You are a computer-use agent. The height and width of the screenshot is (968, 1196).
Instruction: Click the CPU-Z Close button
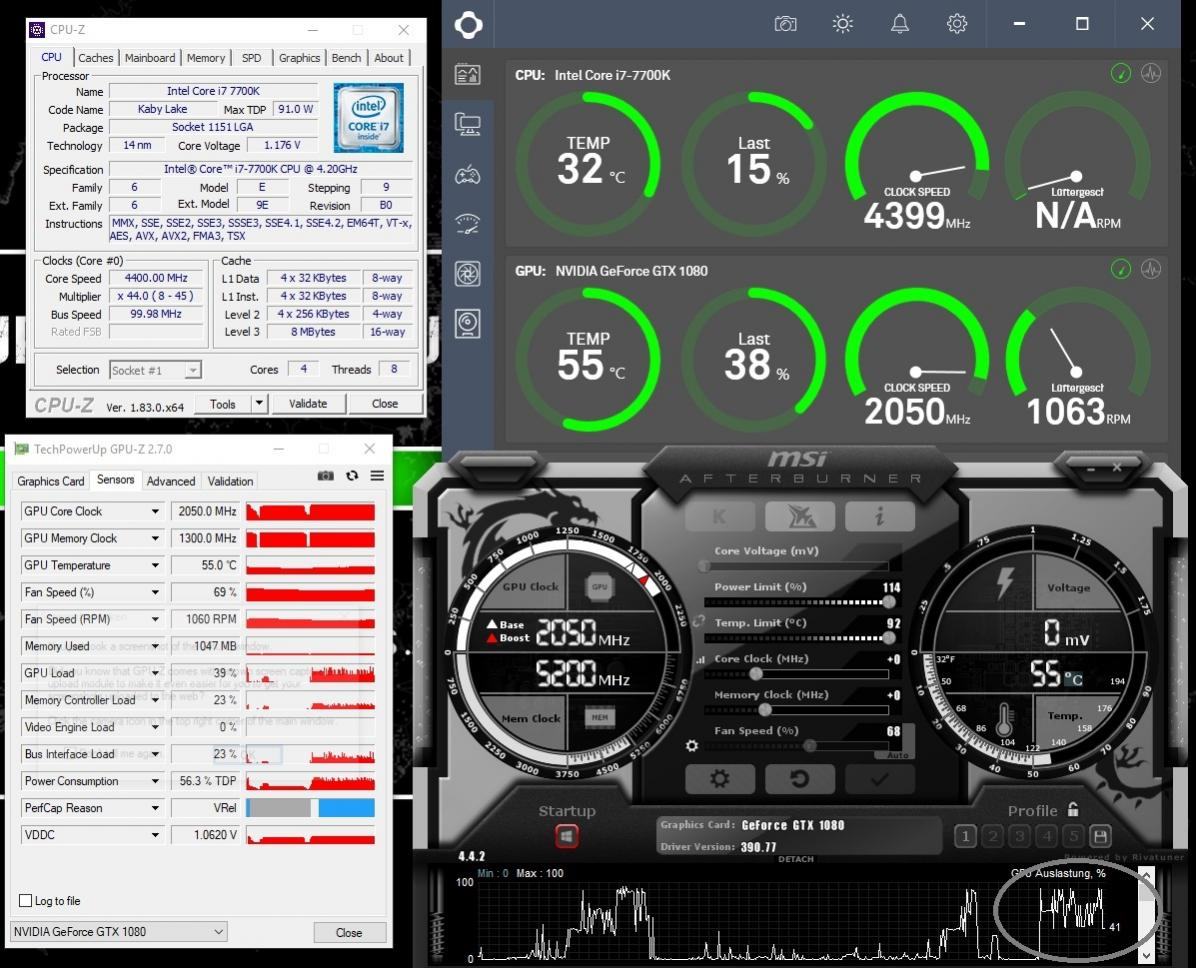tap(384, 404)
